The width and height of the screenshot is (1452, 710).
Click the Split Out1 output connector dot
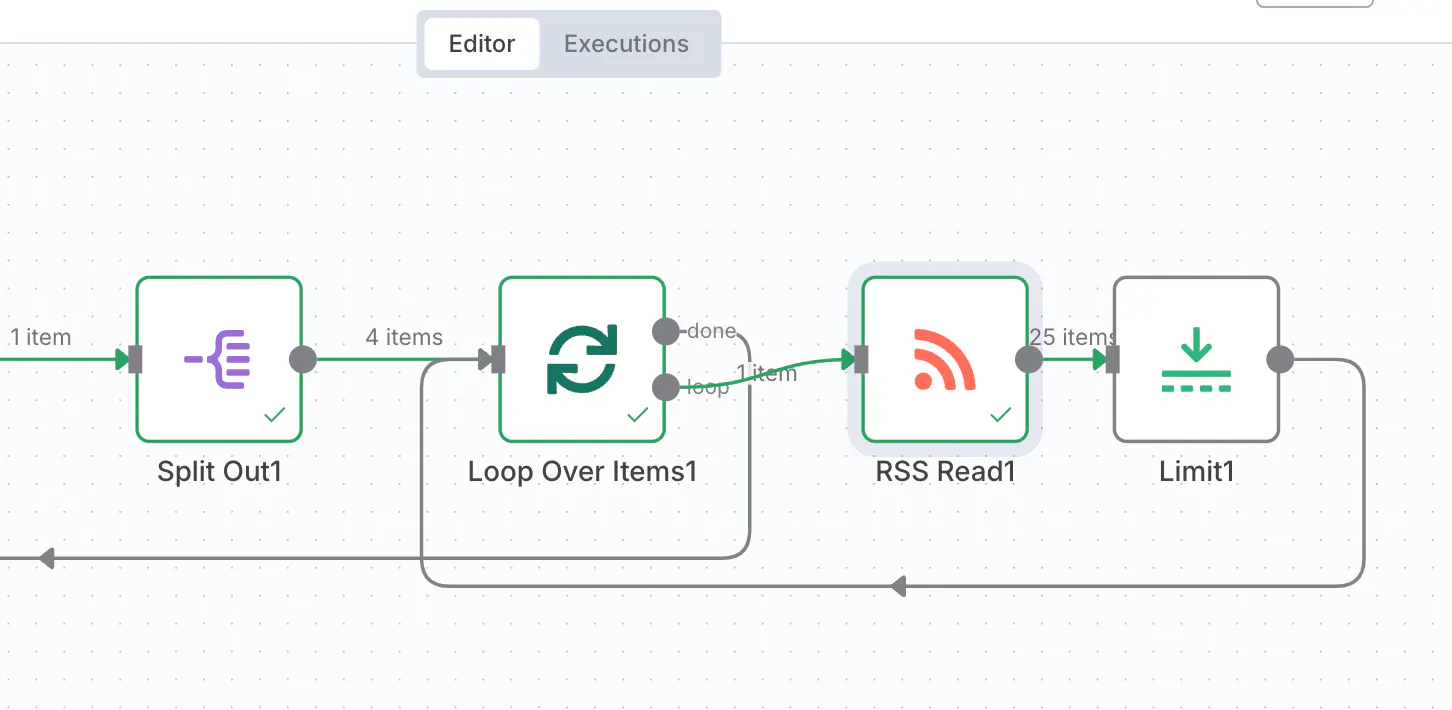click(302, 359)
